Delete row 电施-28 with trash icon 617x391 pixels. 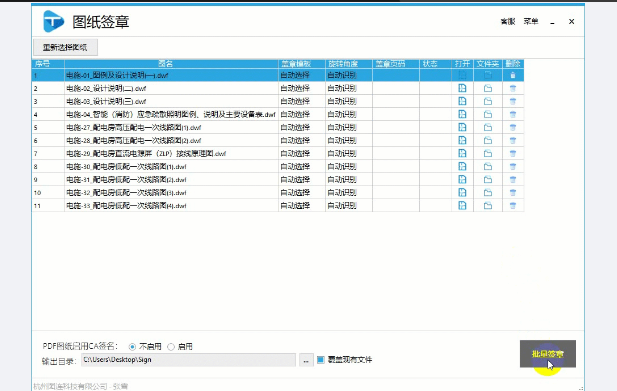(513, 140)
